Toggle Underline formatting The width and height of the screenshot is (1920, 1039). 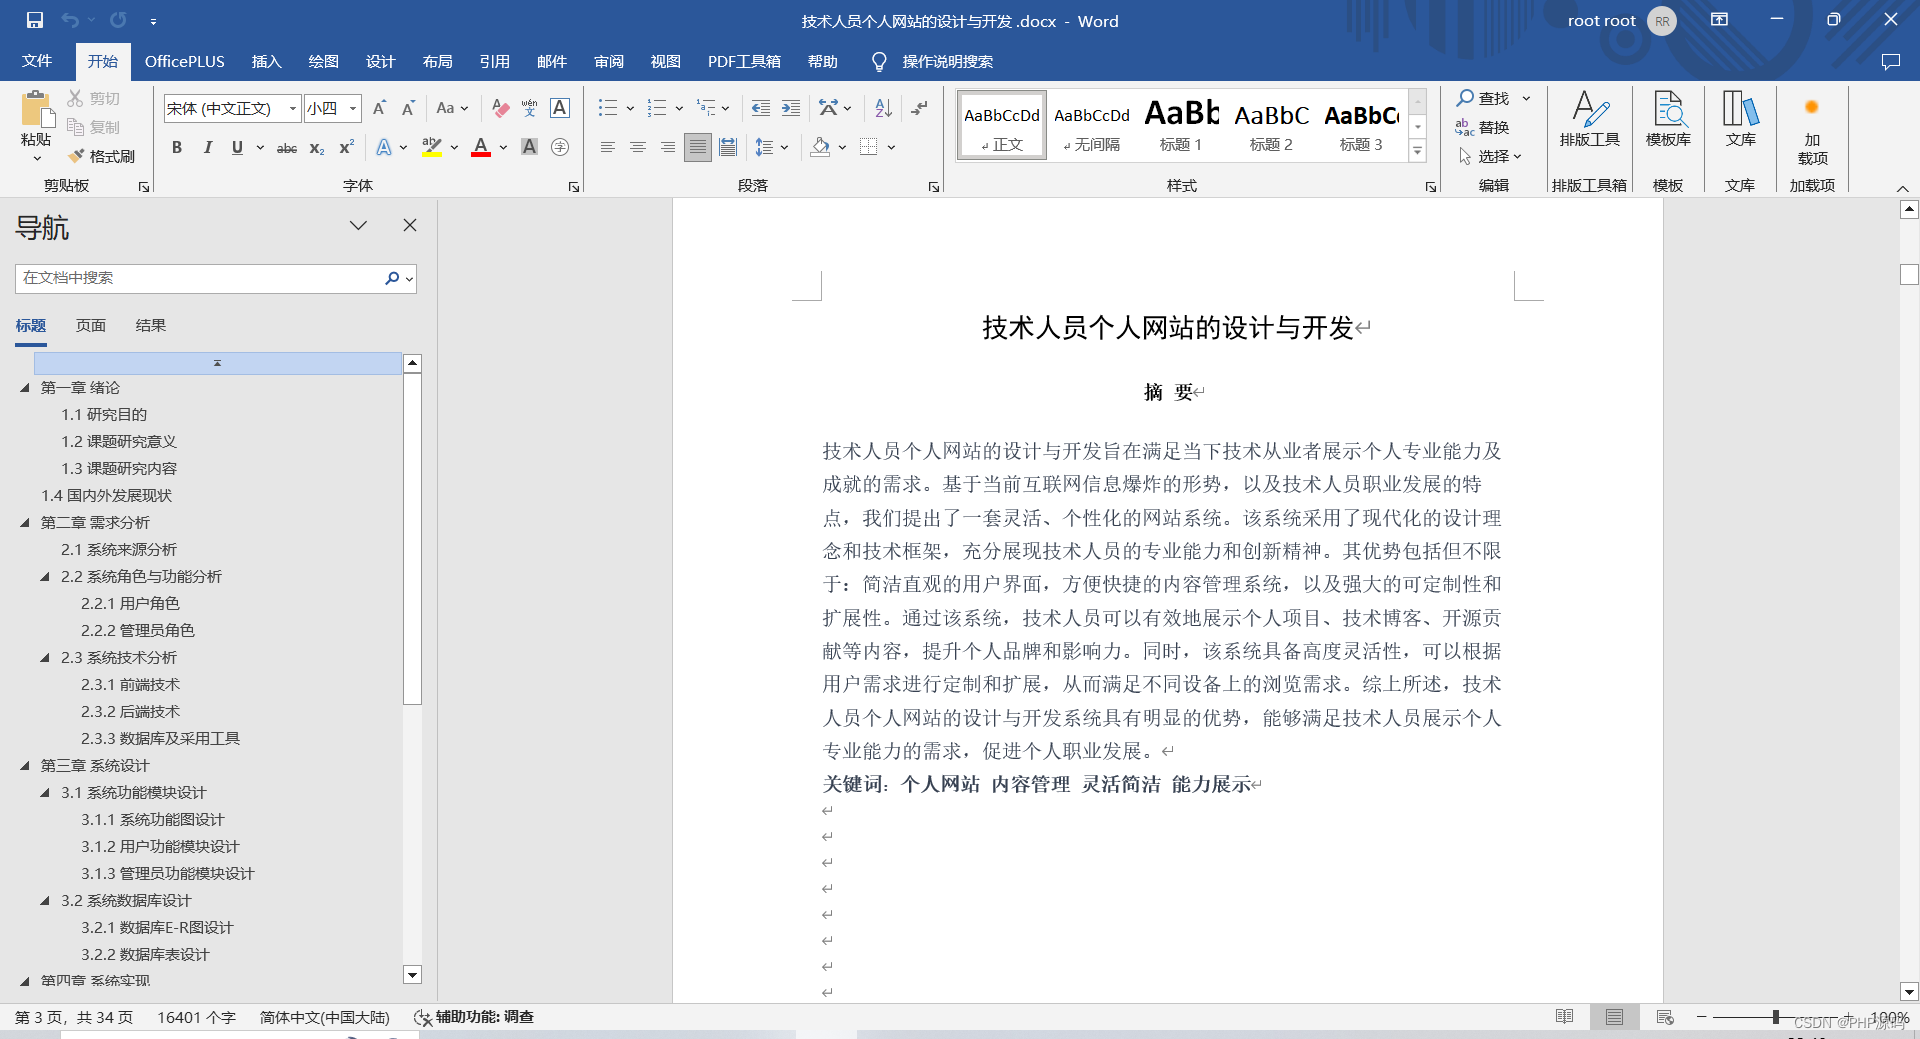(237, 148)
